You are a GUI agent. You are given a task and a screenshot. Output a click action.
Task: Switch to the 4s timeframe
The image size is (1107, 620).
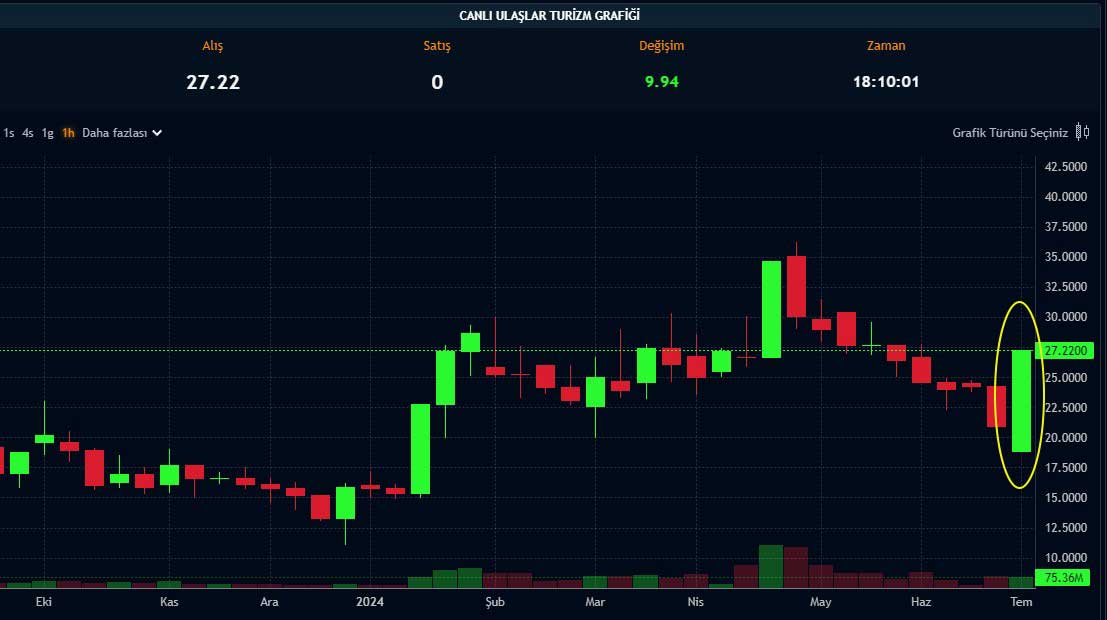point(28,133)
